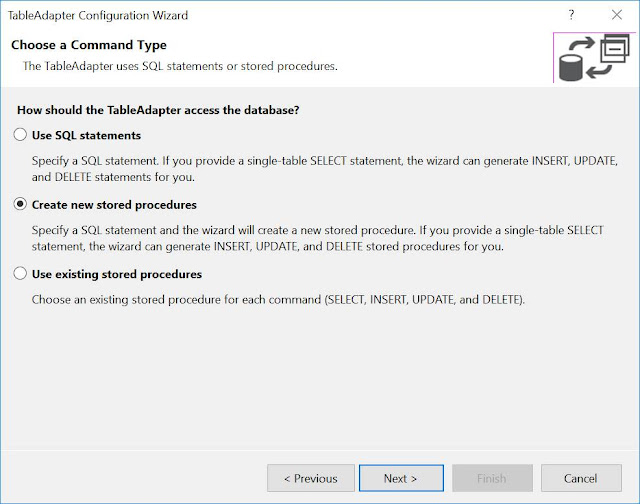This screenshot has height=504, width=640.
Task: Click the 'TableAdapter uses SQL statements' subtitle
Action: coord(180,66)
